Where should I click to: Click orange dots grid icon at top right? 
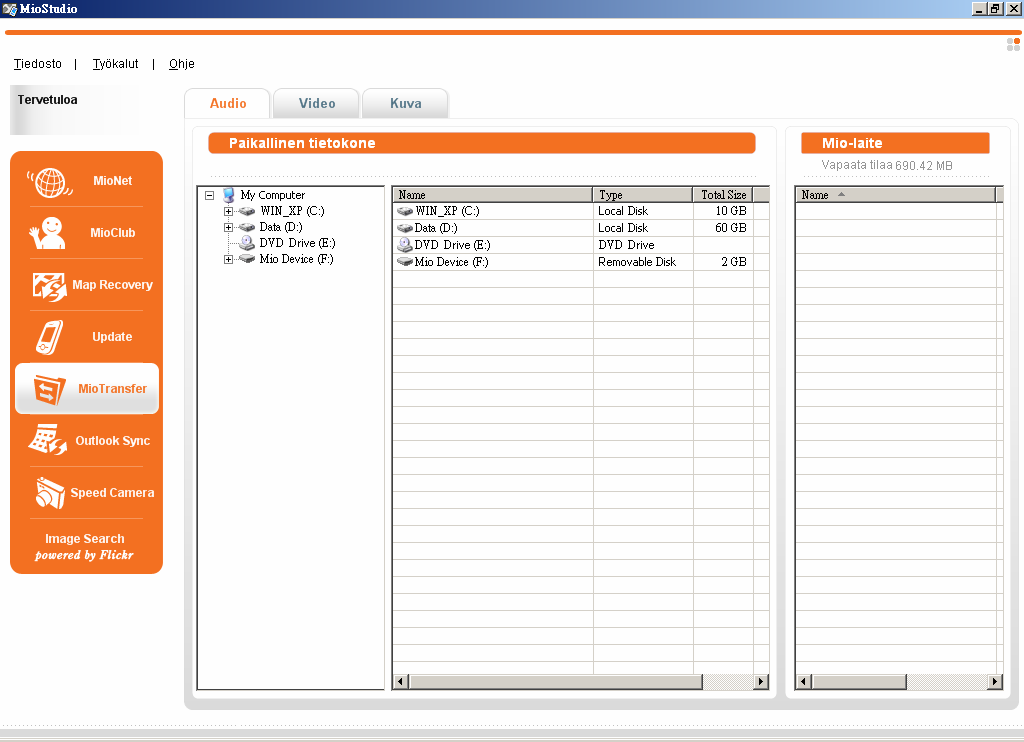pos(1013,44)
